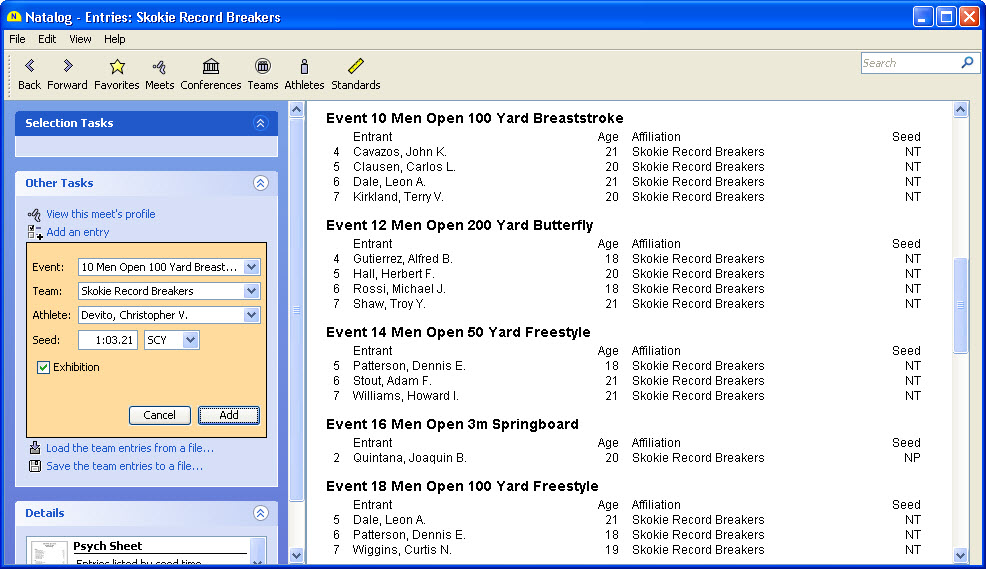Open the File menu
Screen dimensions: 986x569
click(x=17, y=39)
